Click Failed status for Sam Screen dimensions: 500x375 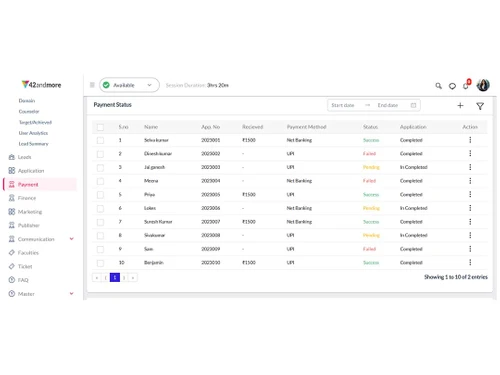click(369, 249)
